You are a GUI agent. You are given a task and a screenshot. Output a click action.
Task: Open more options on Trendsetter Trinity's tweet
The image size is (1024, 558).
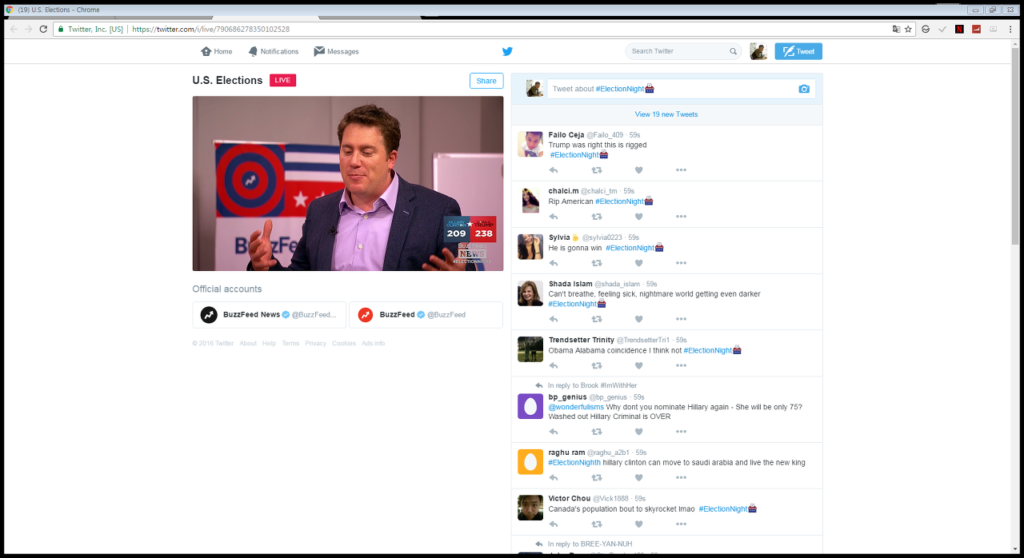pos(681,366)
